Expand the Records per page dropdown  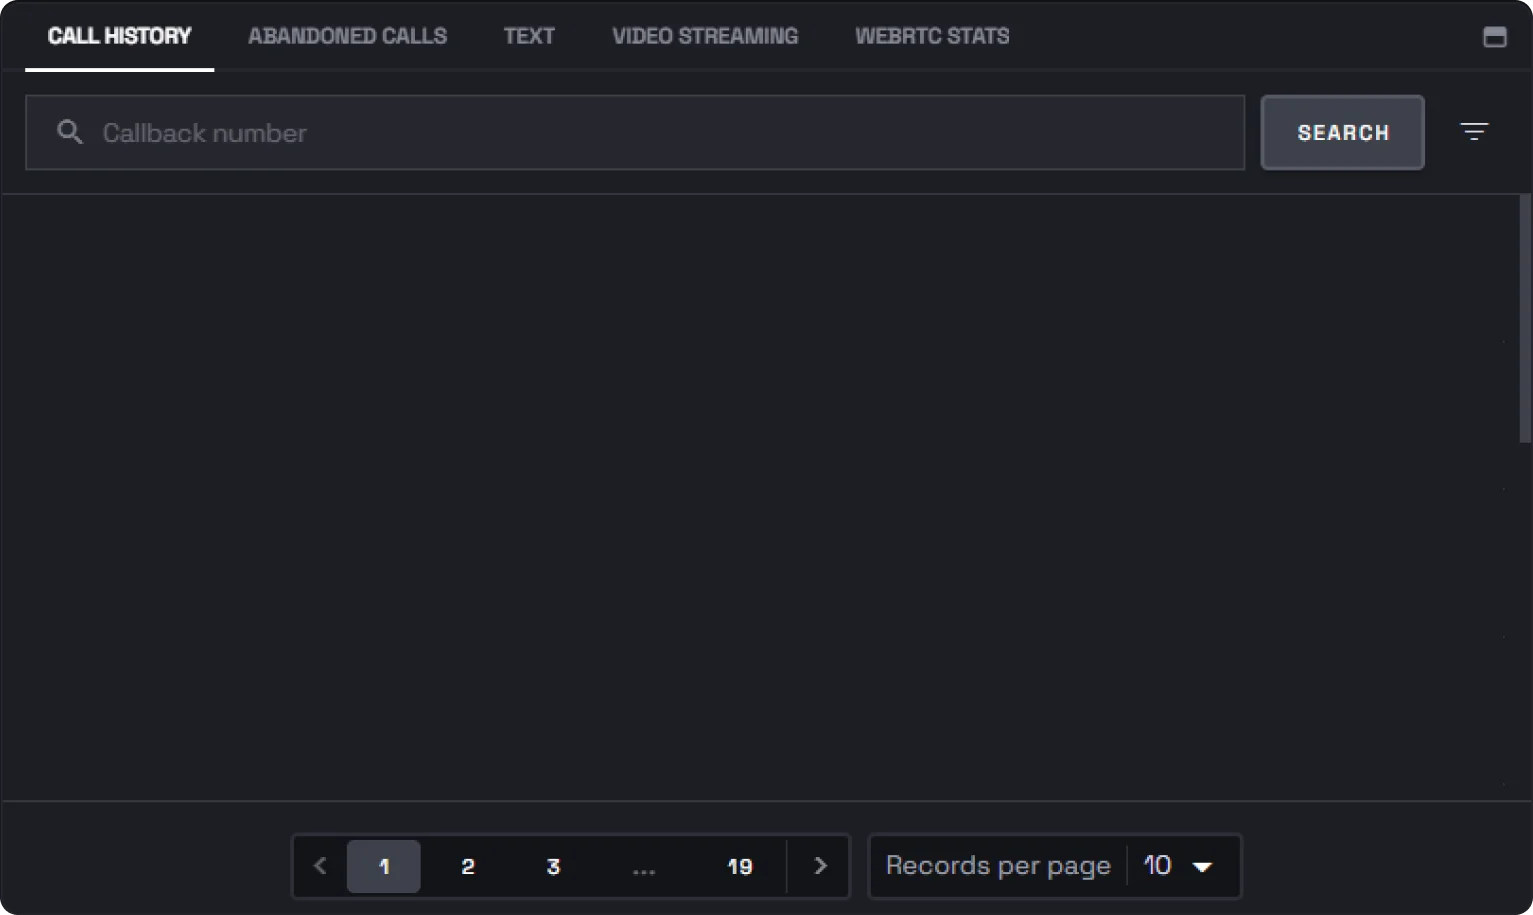[1178, 866]
